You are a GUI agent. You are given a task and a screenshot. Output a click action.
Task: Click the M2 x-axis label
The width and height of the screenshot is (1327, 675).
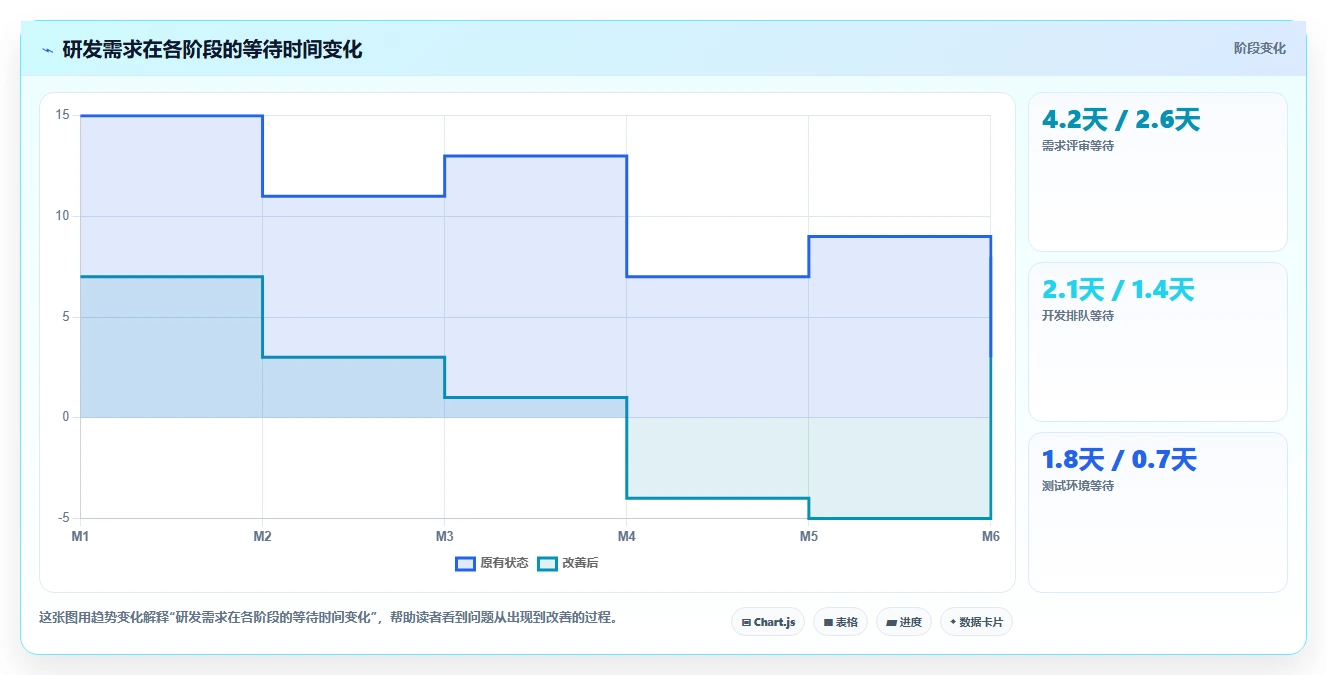click(262, 537)
